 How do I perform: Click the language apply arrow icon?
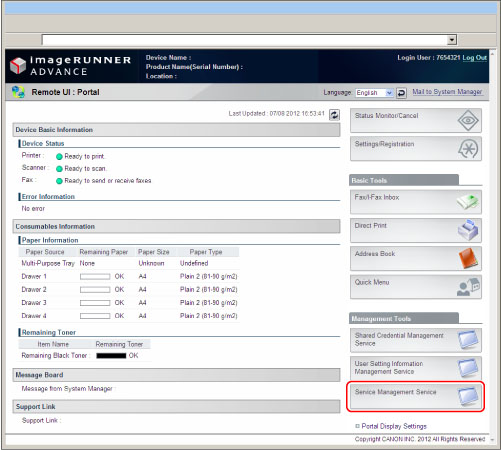click(x=401, y=93)
